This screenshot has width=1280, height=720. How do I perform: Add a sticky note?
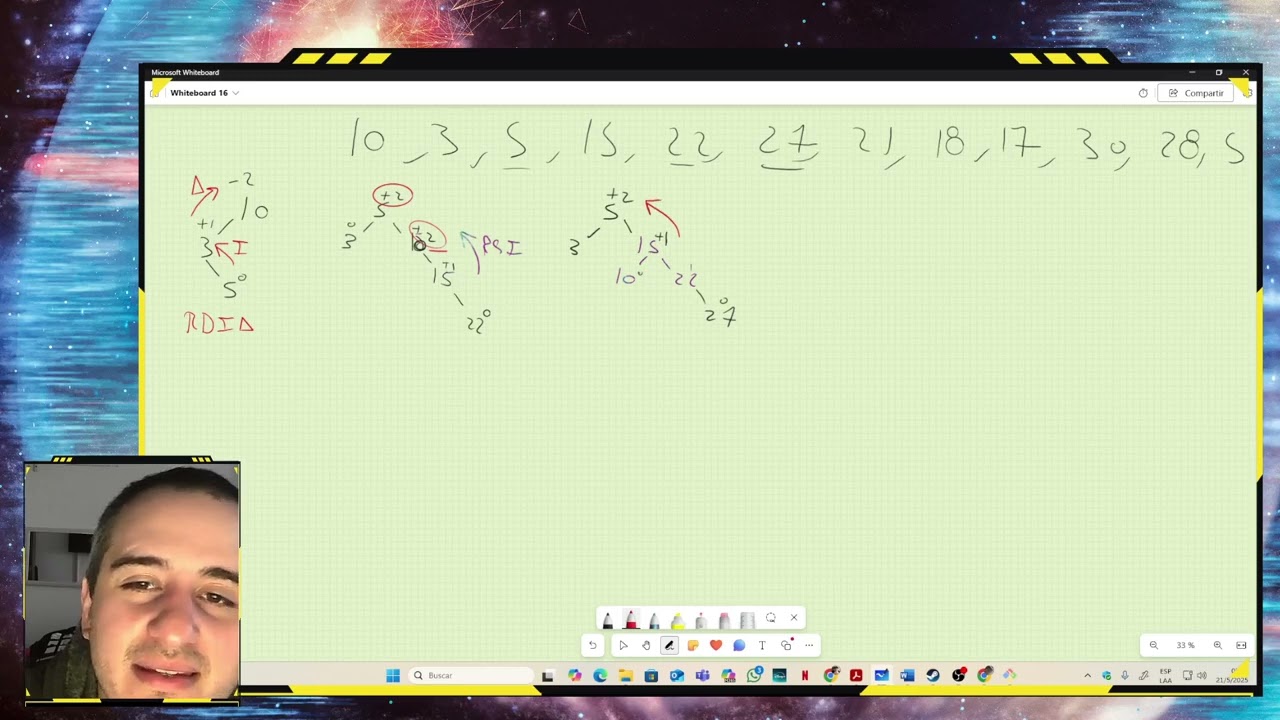tap(693, 645)
